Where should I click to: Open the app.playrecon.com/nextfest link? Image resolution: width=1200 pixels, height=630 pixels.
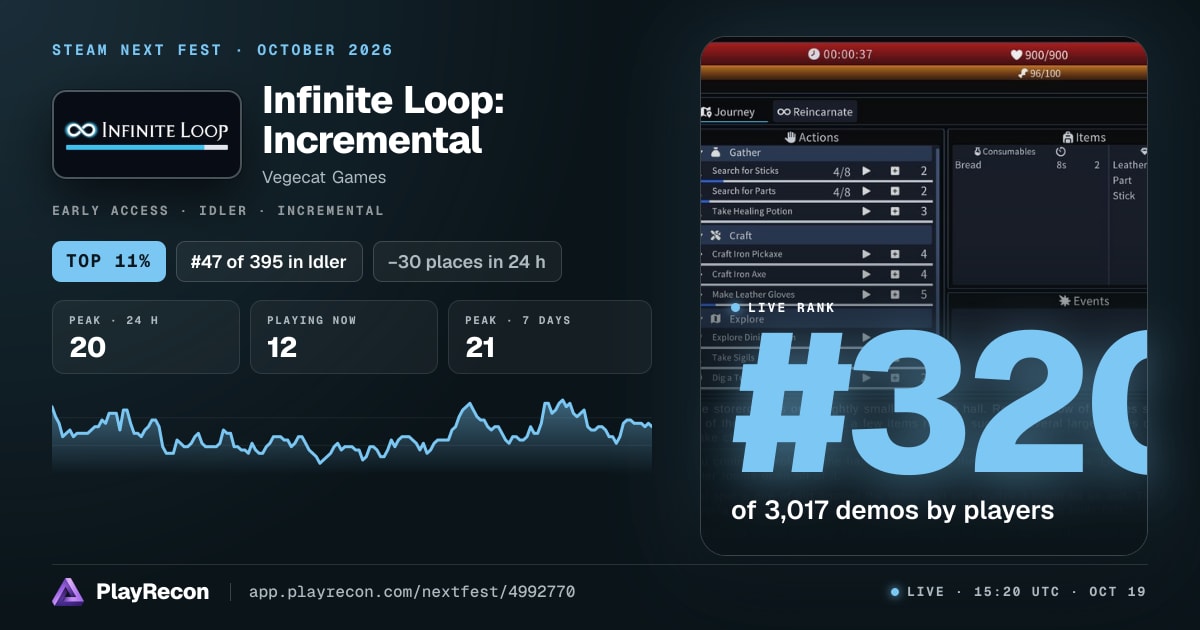click(412, 592)
